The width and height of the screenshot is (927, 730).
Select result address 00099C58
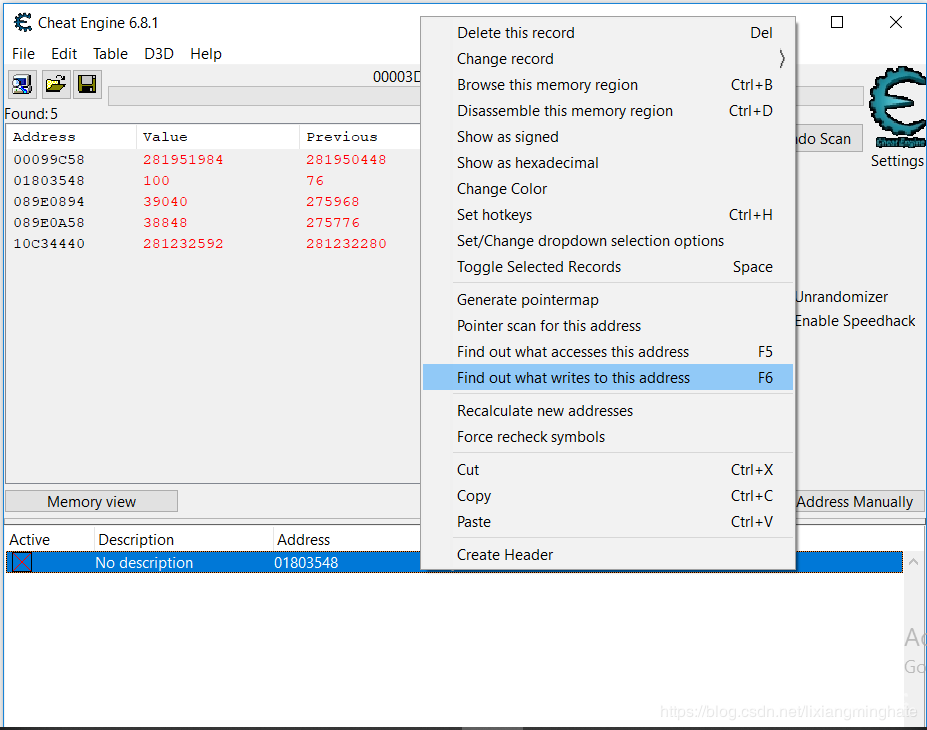pyautogui.click(x=49, y=160)
